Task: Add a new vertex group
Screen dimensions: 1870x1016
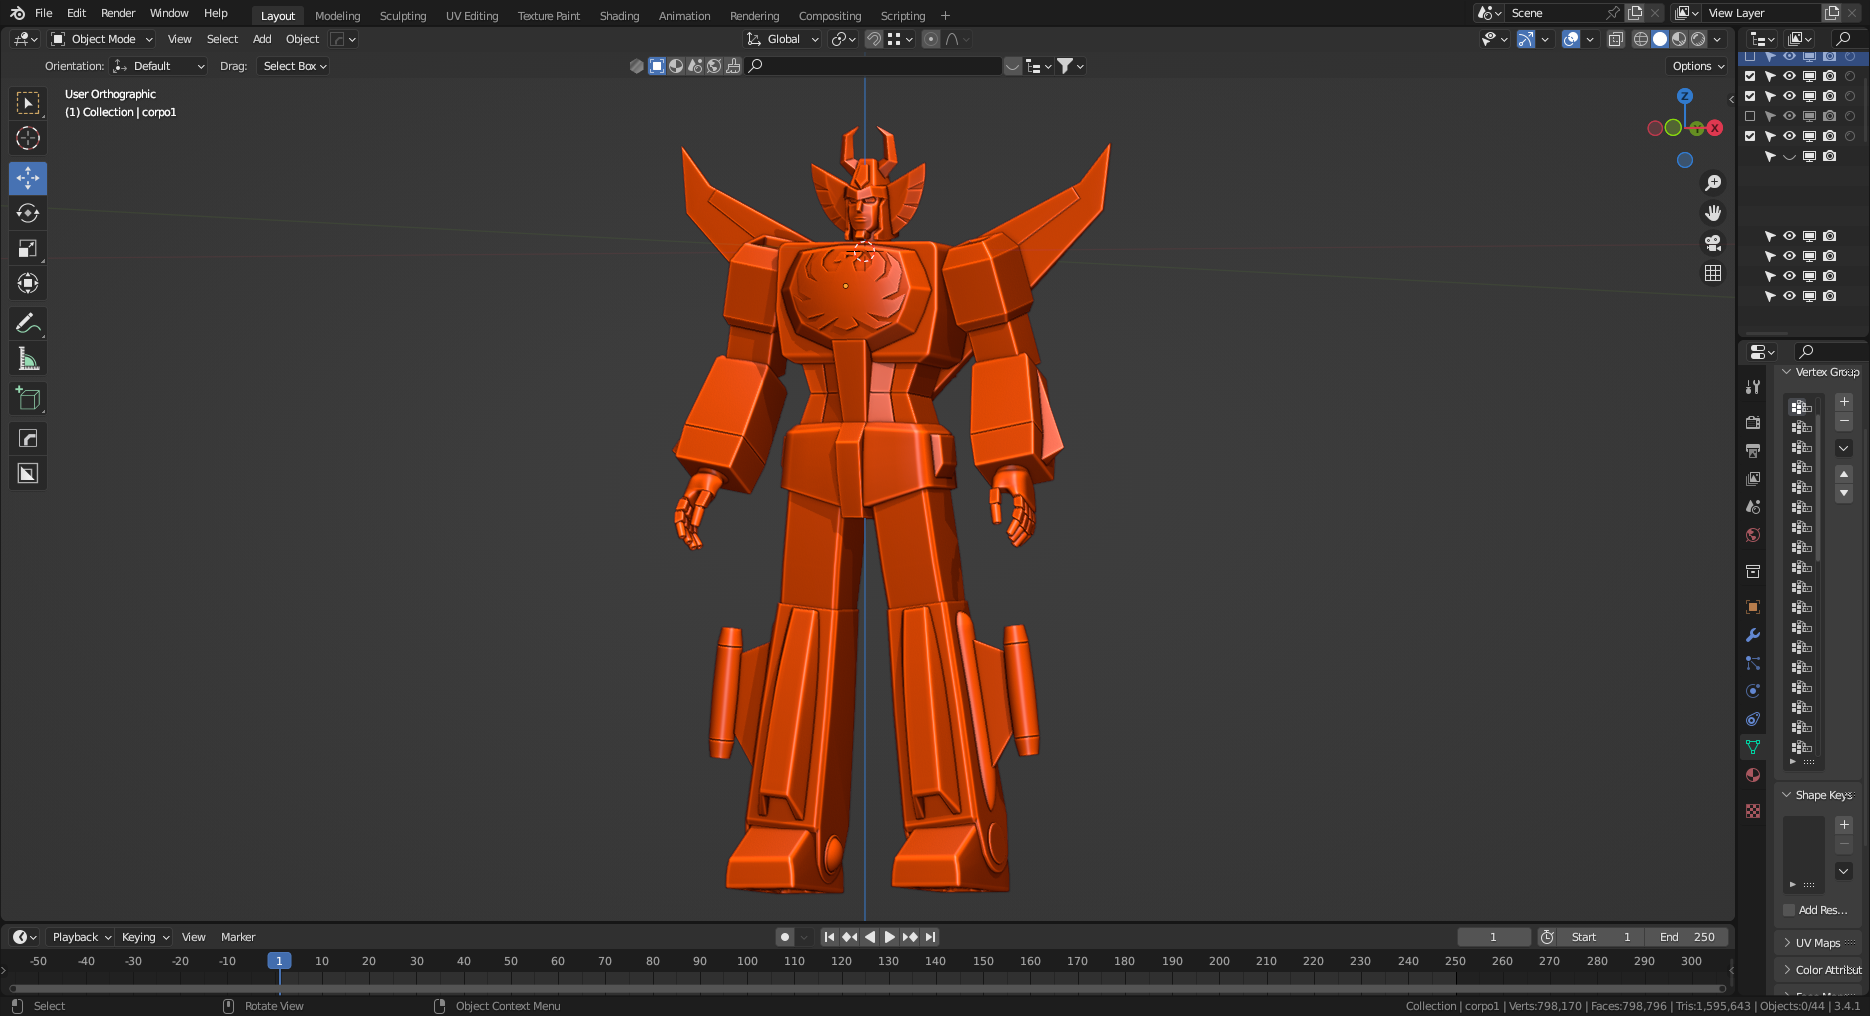Action: coord(1844,401)
